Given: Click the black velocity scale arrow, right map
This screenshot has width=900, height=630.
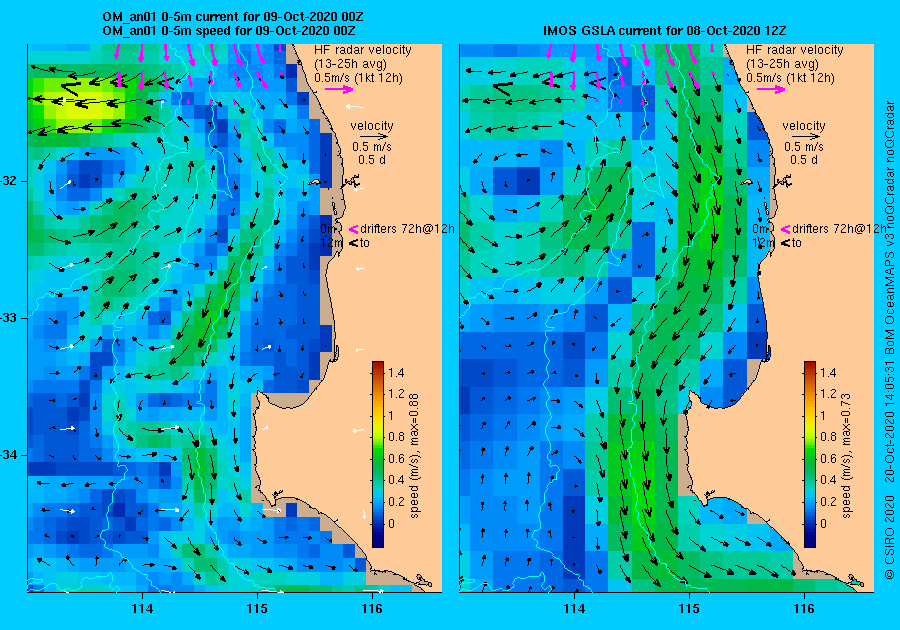Looking at the screenshot, I should click(804, 137).
